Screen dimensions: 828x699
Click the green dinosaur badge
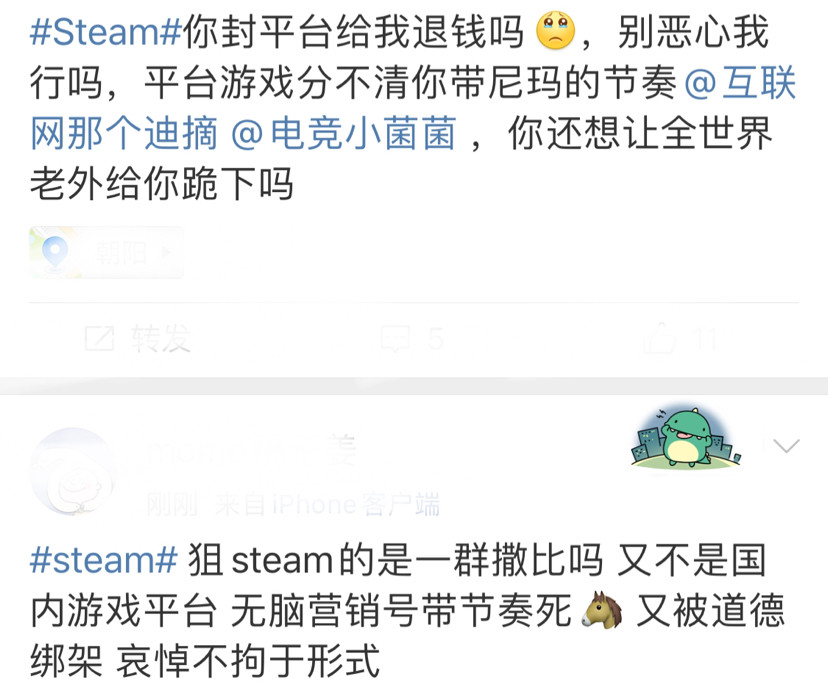686,438
